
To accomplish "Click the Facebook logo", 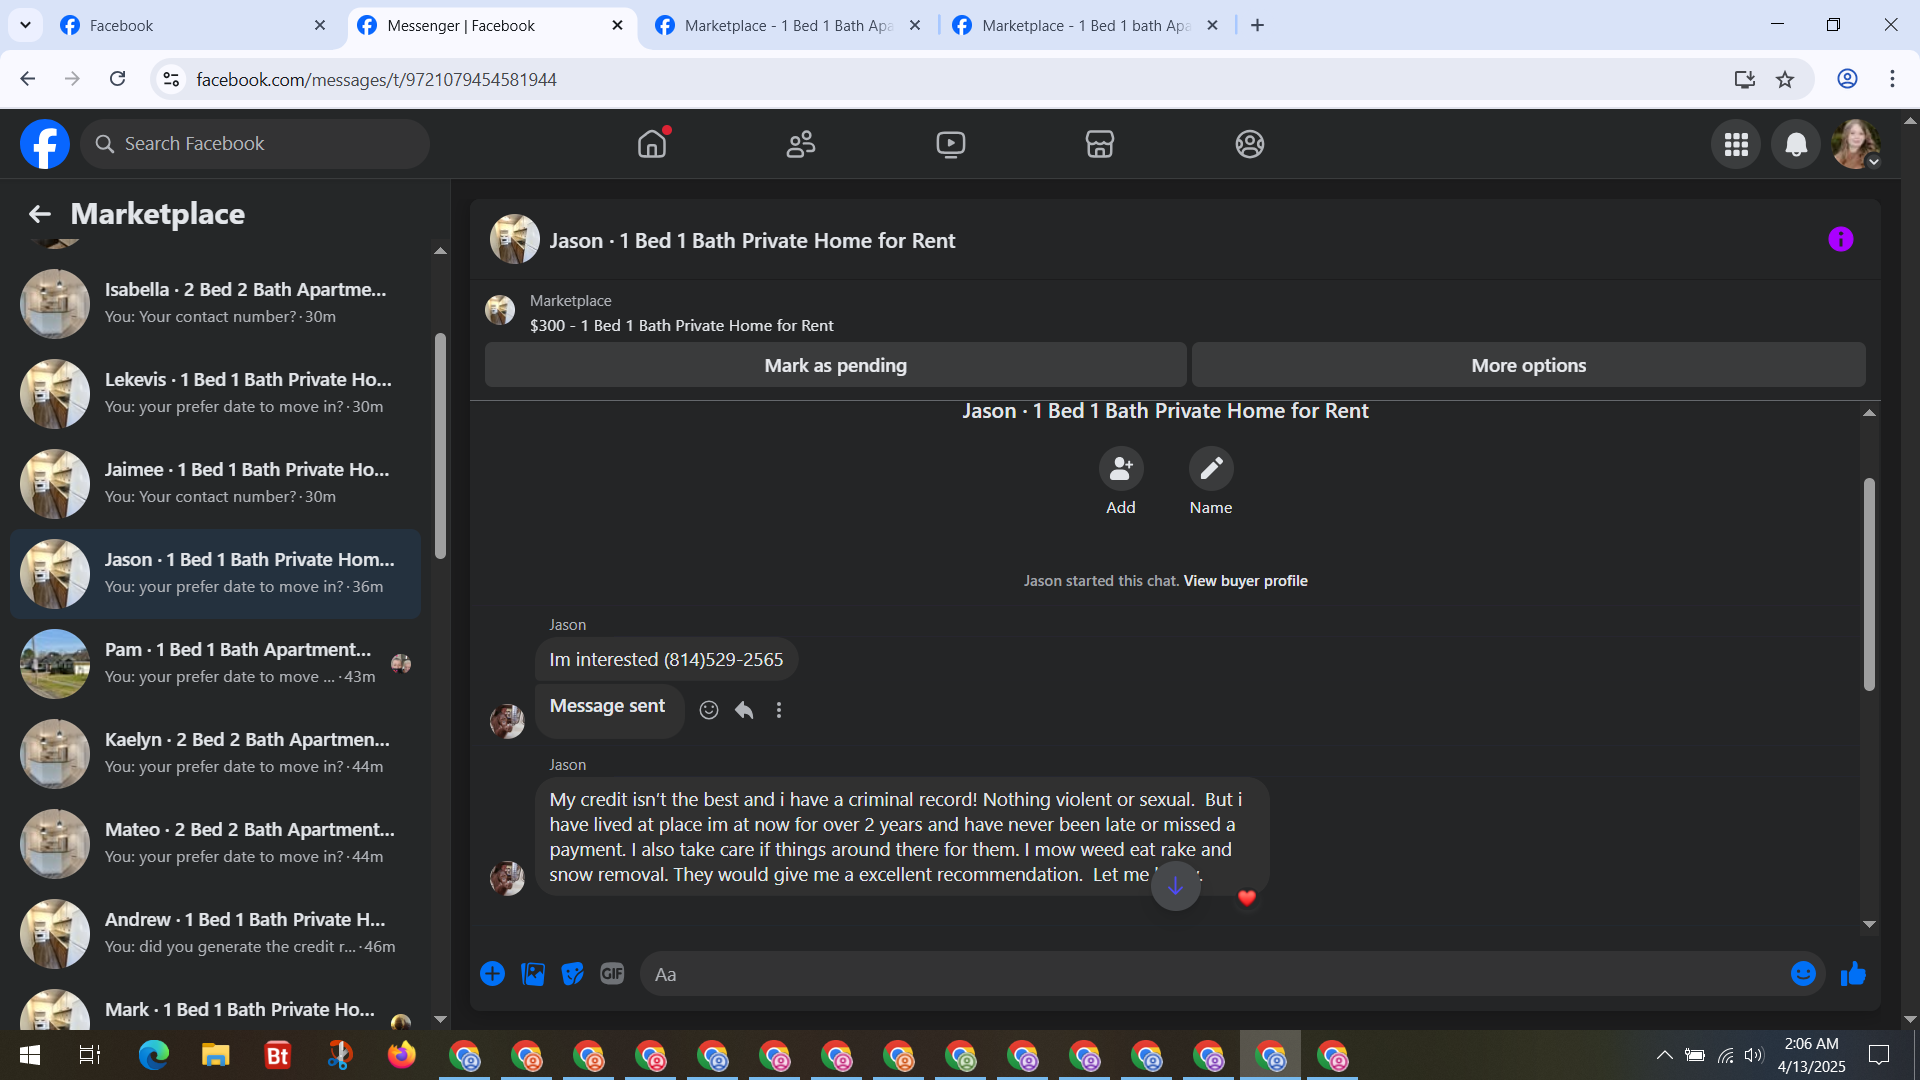I will click(45, 144).
